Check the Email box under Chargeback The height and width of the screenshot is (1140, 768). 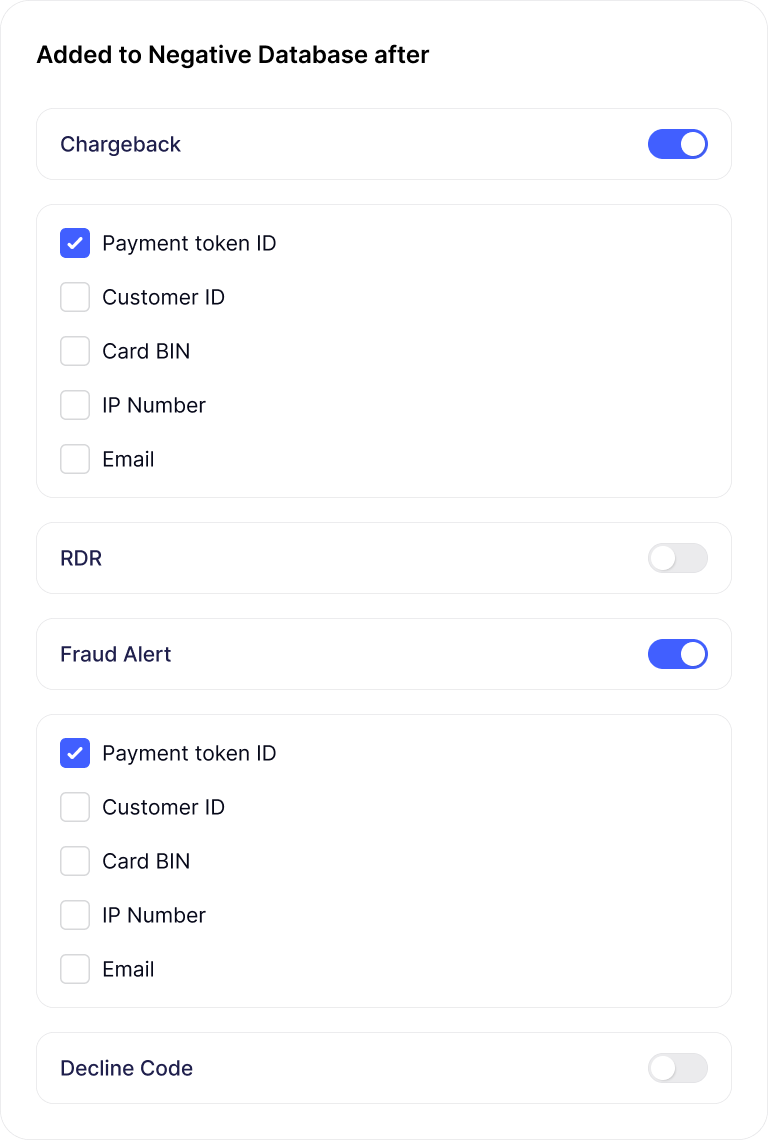[x=75, y=459]
